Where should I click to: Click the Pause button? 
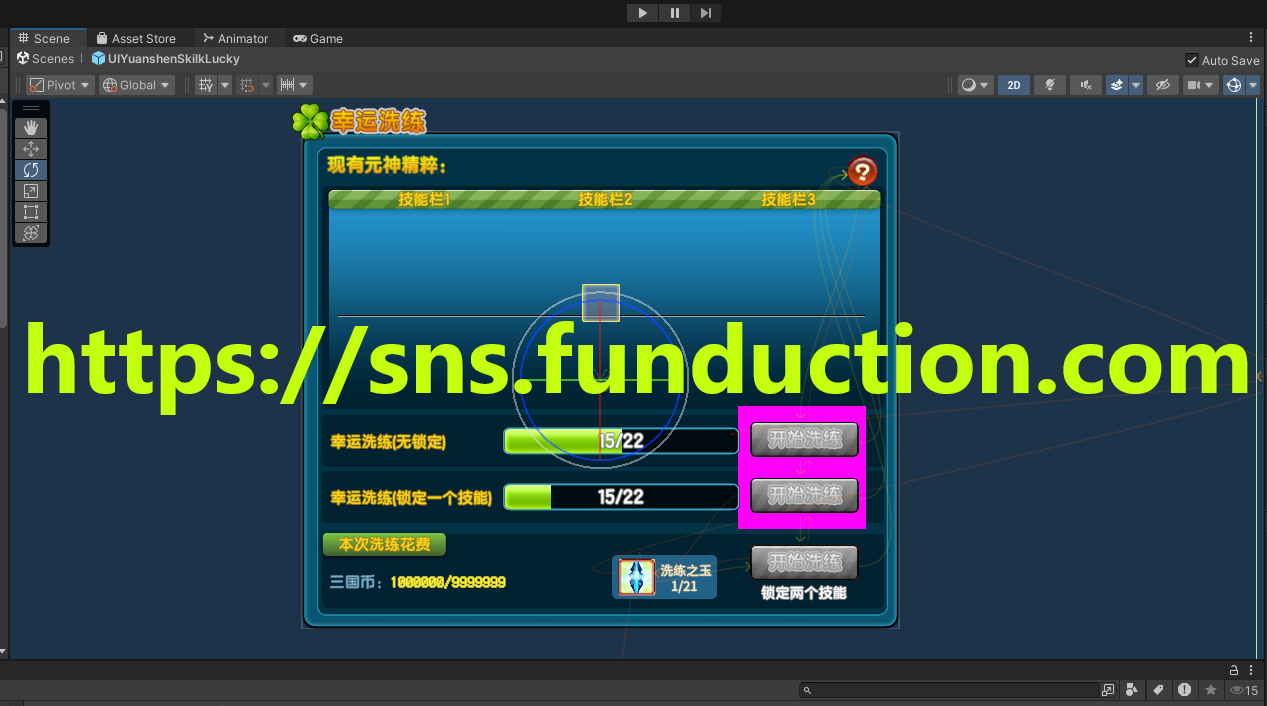coord(675,13)
